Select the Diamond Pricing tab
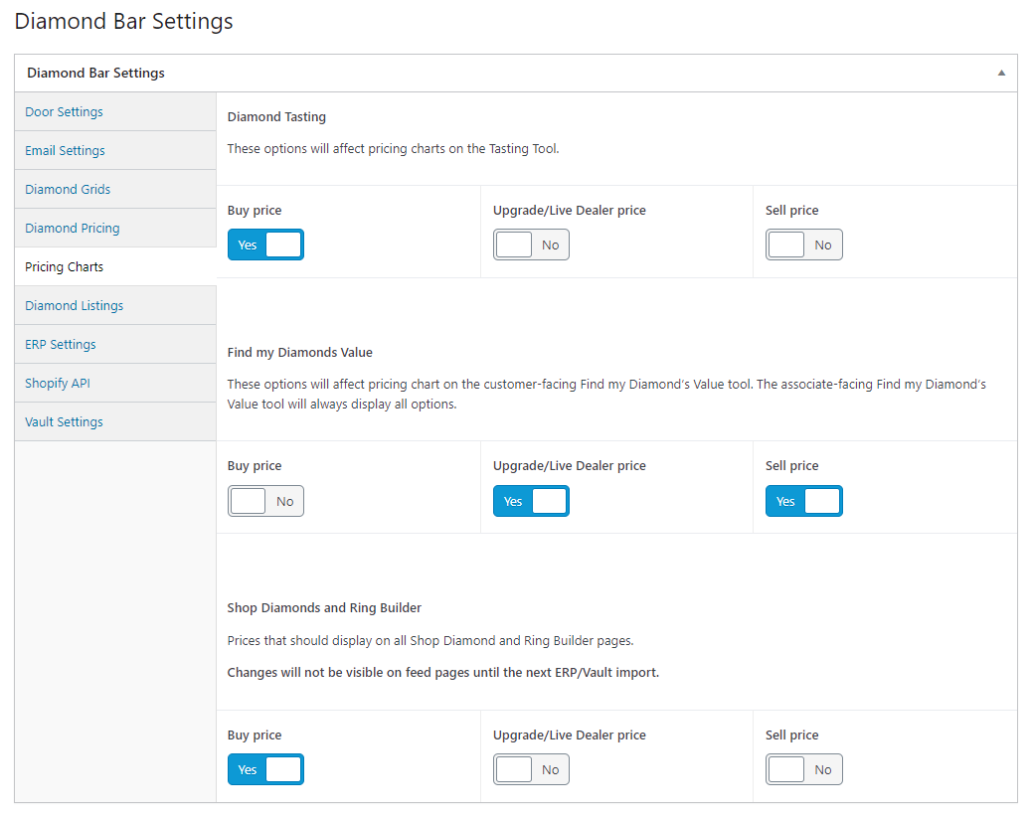This screenshot has height=817, width=1030. pyautogui.click(x=72, y=228)
